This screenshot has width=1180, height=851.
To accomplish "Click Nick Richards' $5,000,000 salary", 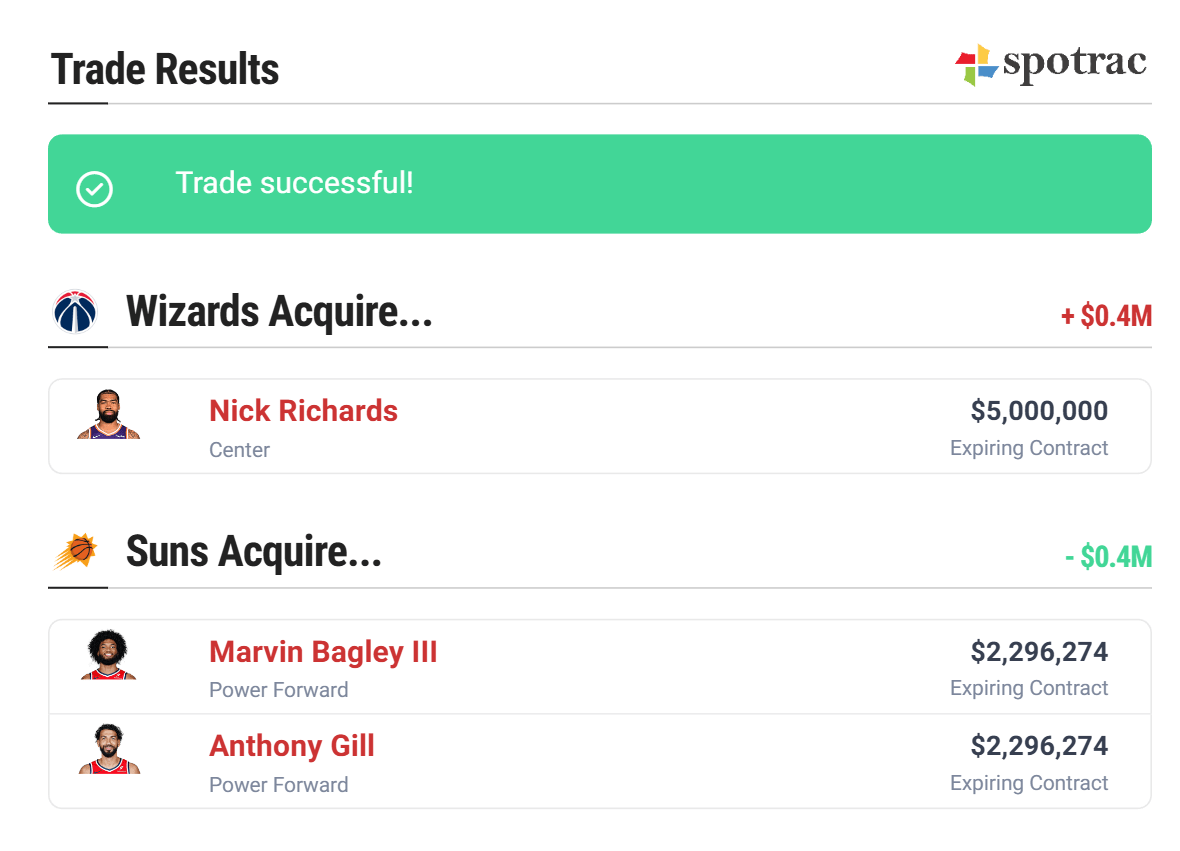I will [1039, 411].
